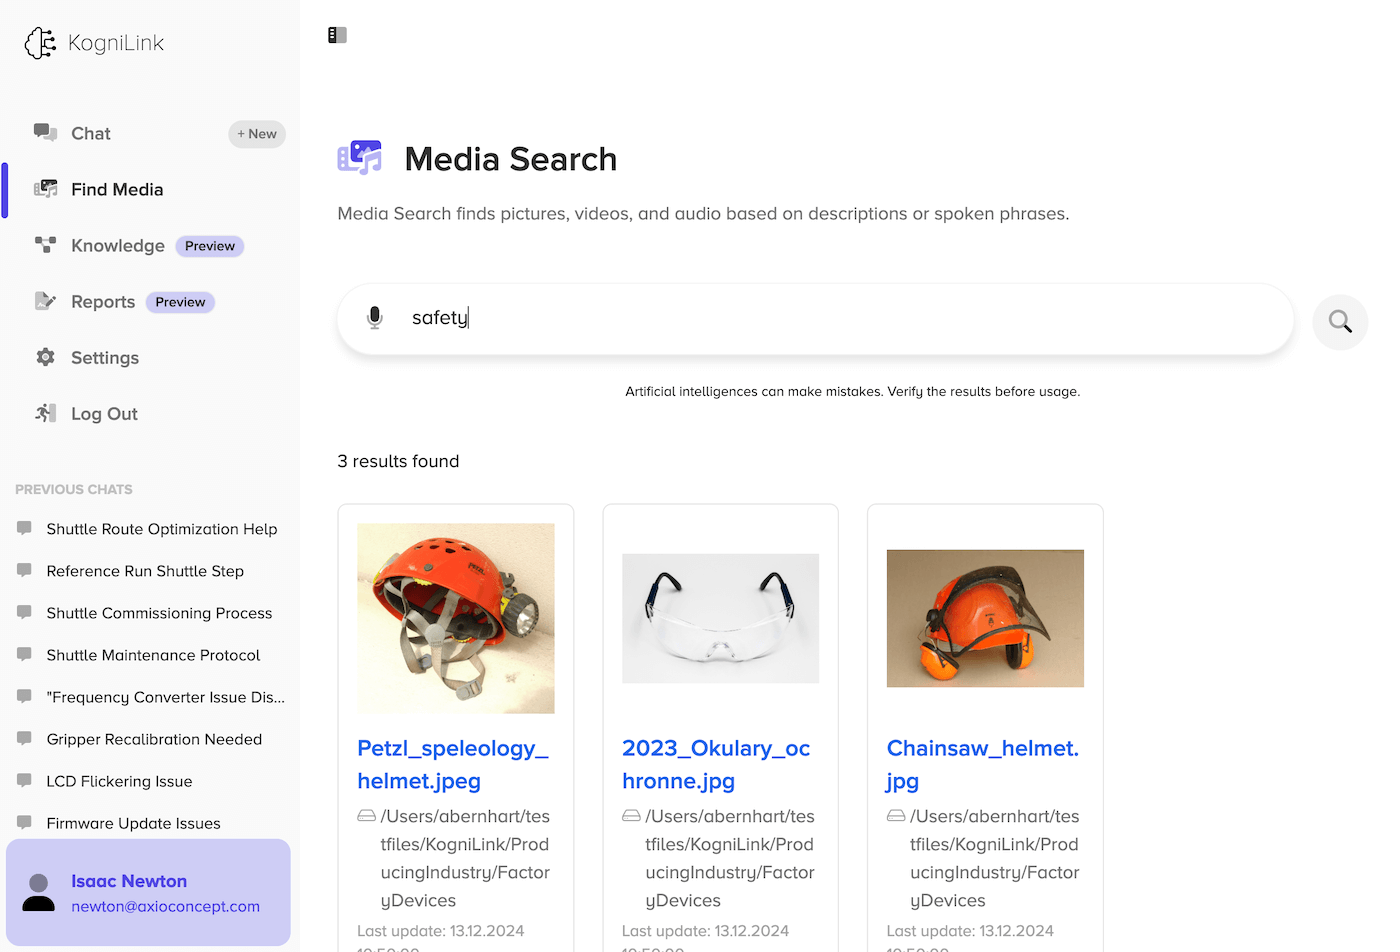Click the user avatar icon for Isaac Newton
The width and height of the screenshot is (1400, 952).
click(39, 893)
